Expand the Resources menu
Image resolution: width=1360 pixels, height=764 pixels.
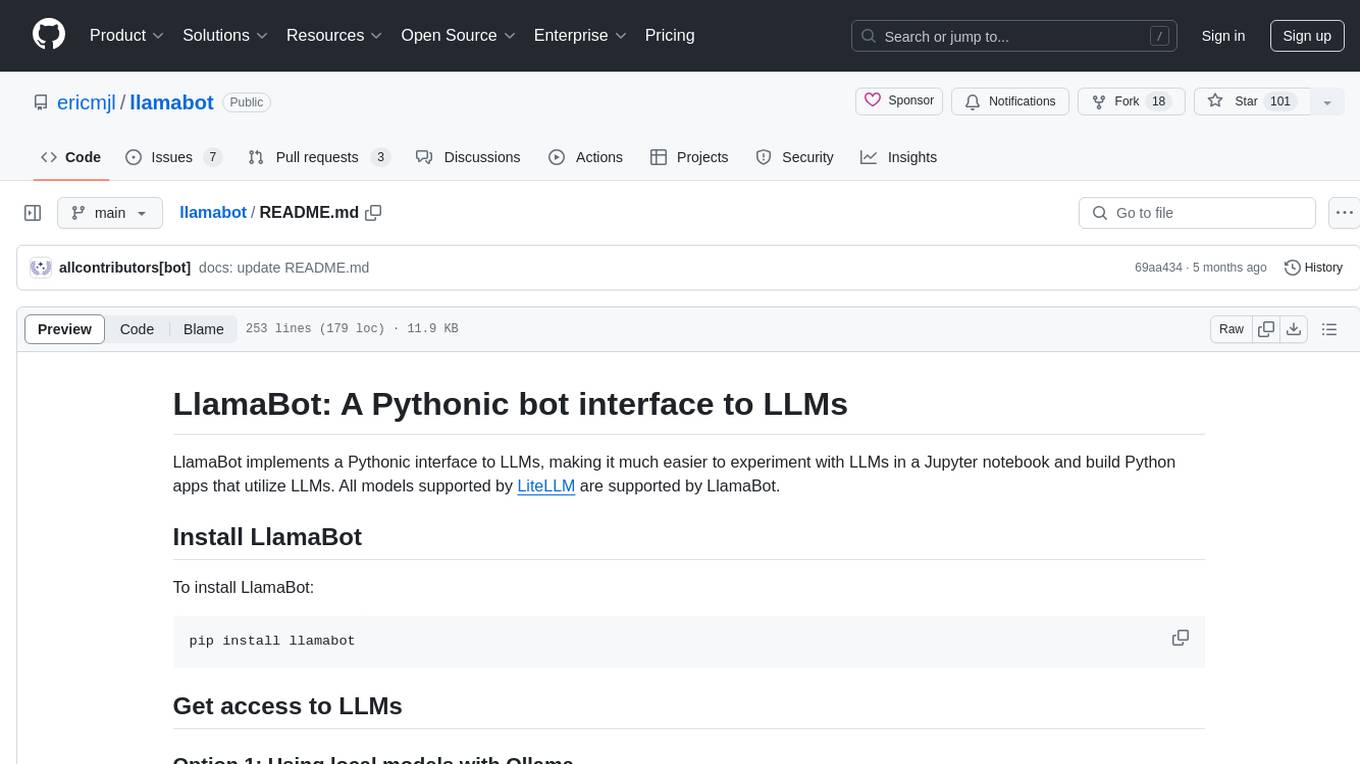(x=335, y=35)
